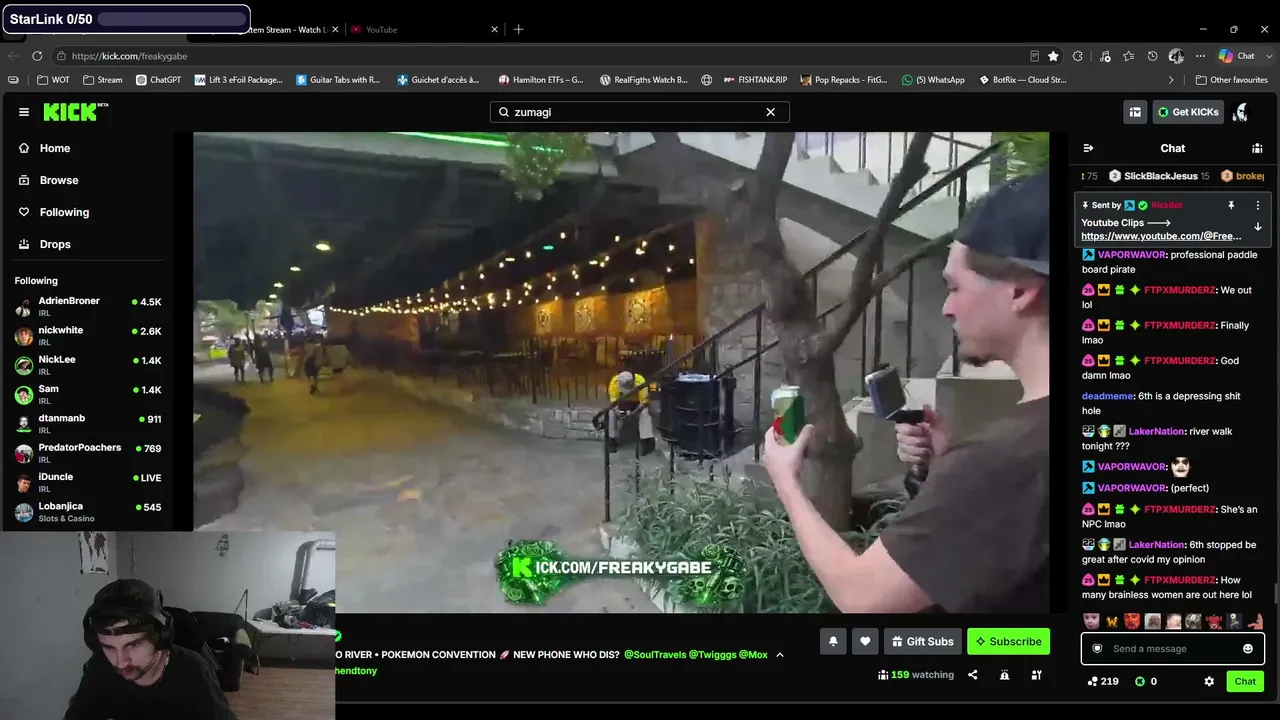This screenshot has width=1280, height=720.
Task: Open dtanmanb channel in Following list
Action: point(88,424)
